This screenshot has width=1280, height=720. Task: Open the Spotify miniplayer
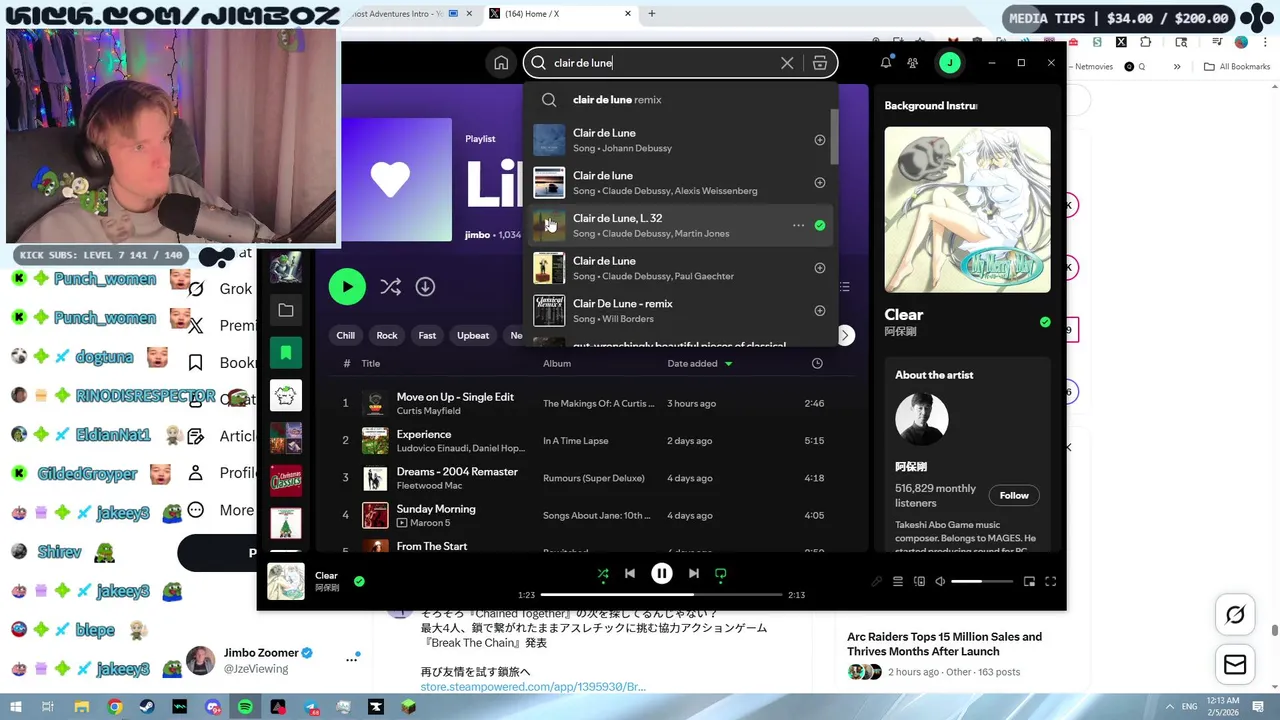click(1029, 581)
